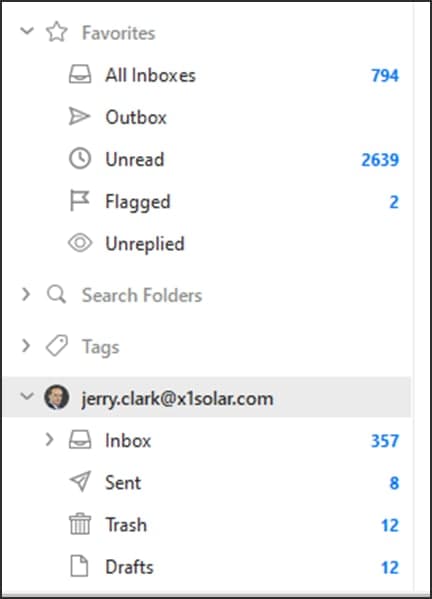This screenshot has width=432, height=599.
Task: Expand the Search Folders chevron
Action: point(26,294)
